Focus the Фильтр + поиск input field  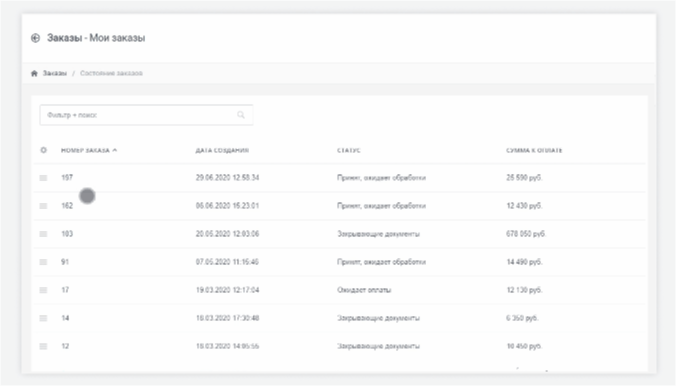click(146, 115)
